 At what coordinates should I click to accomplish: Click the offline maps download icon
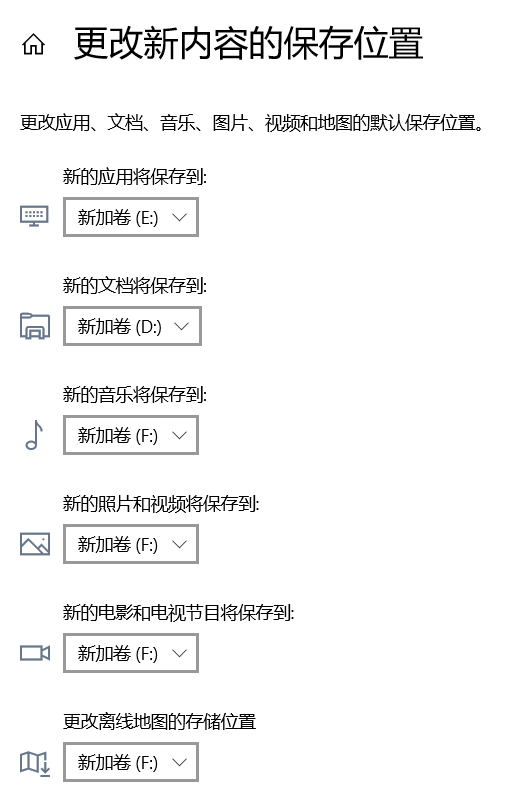pyautogui.click(x=35, y=764)
